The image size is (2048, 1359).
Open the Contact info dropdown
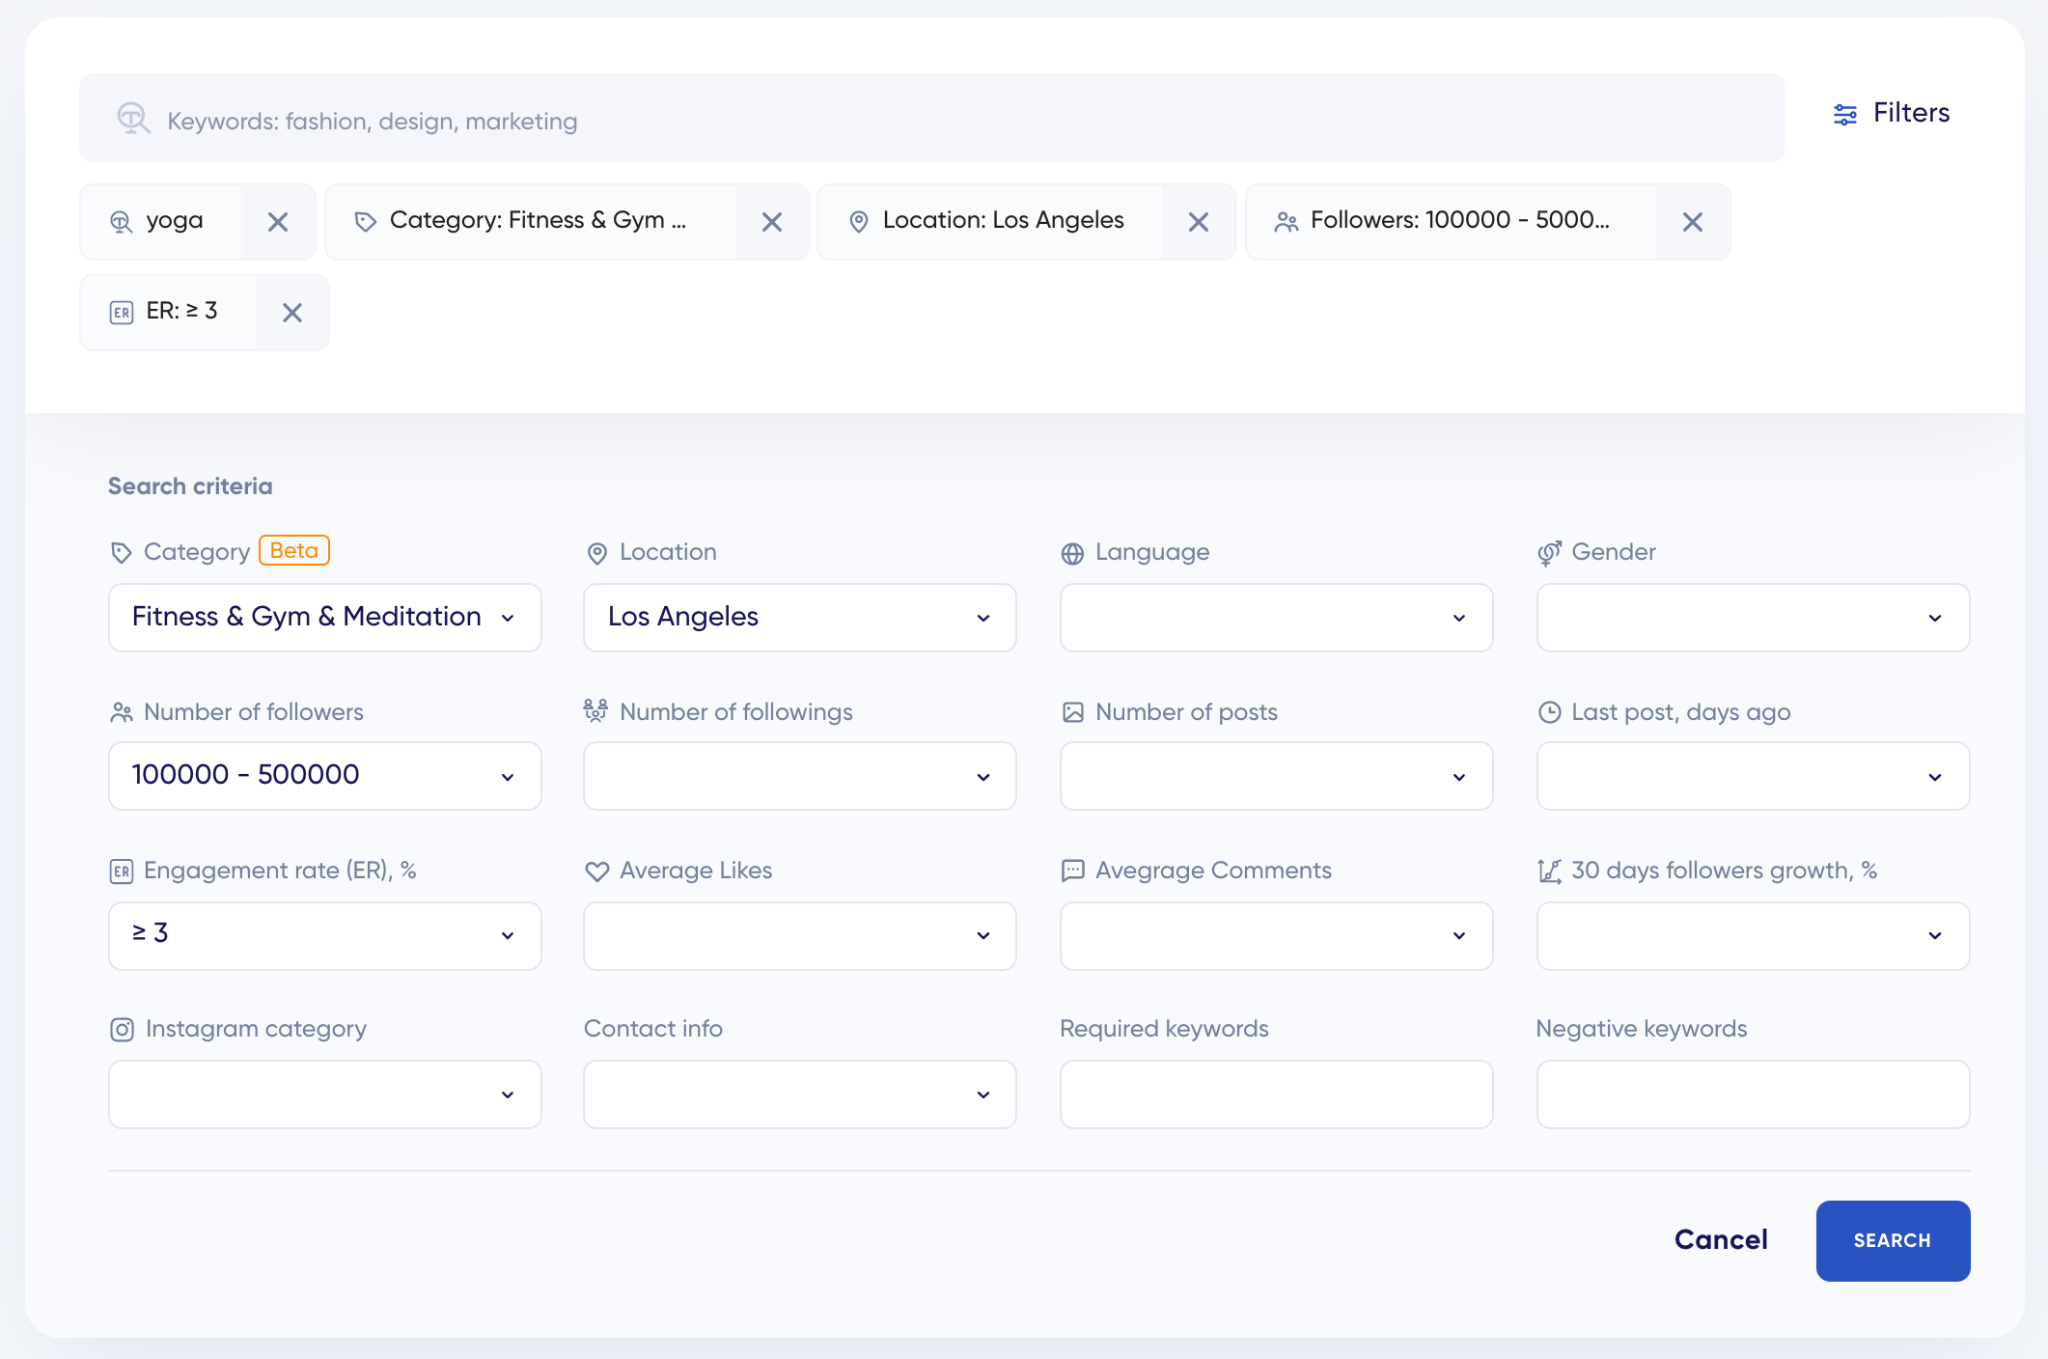tap(799, 1094)
